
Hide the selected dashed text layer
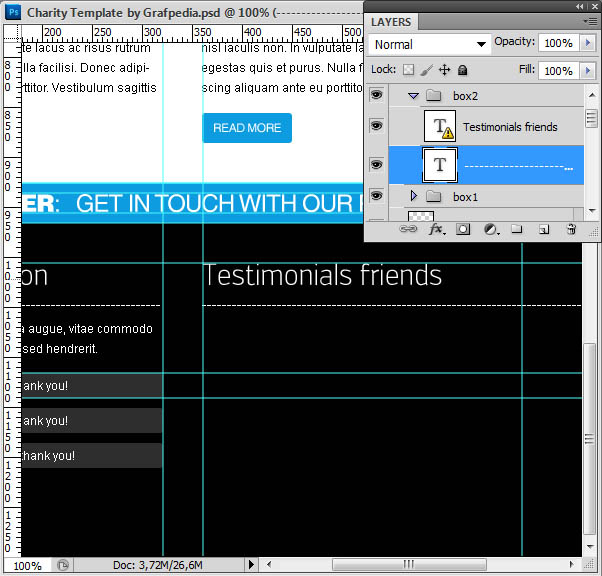[376, 165]
